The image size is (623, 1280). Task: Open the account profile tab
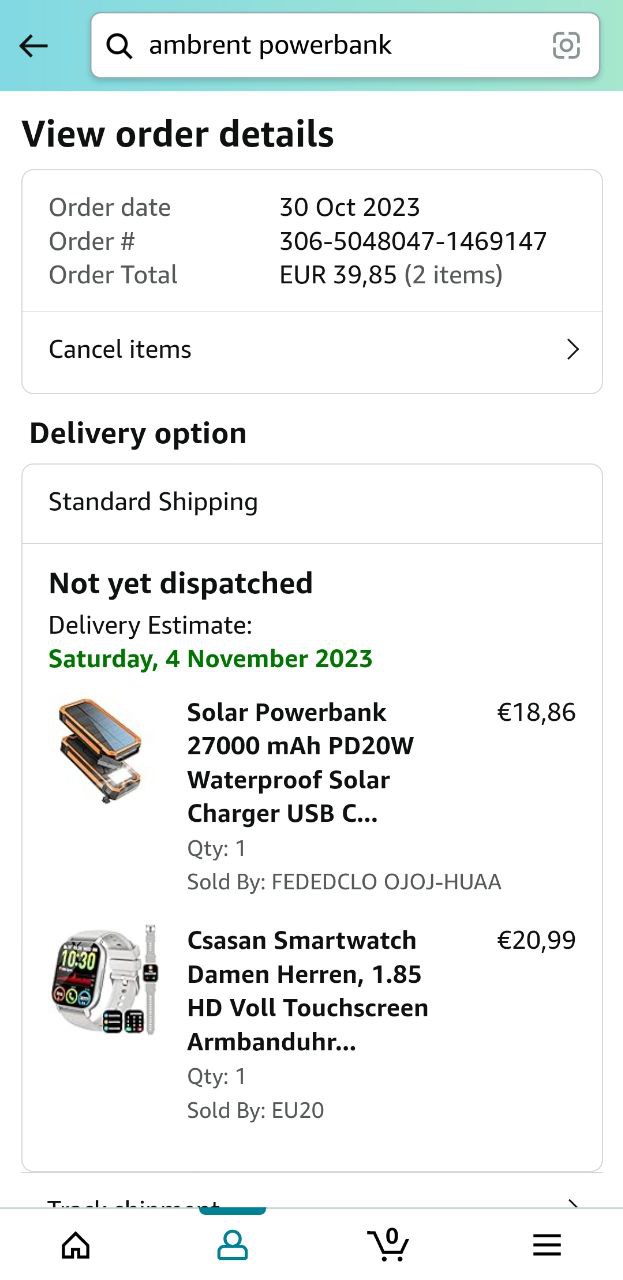coord(232,1244)
